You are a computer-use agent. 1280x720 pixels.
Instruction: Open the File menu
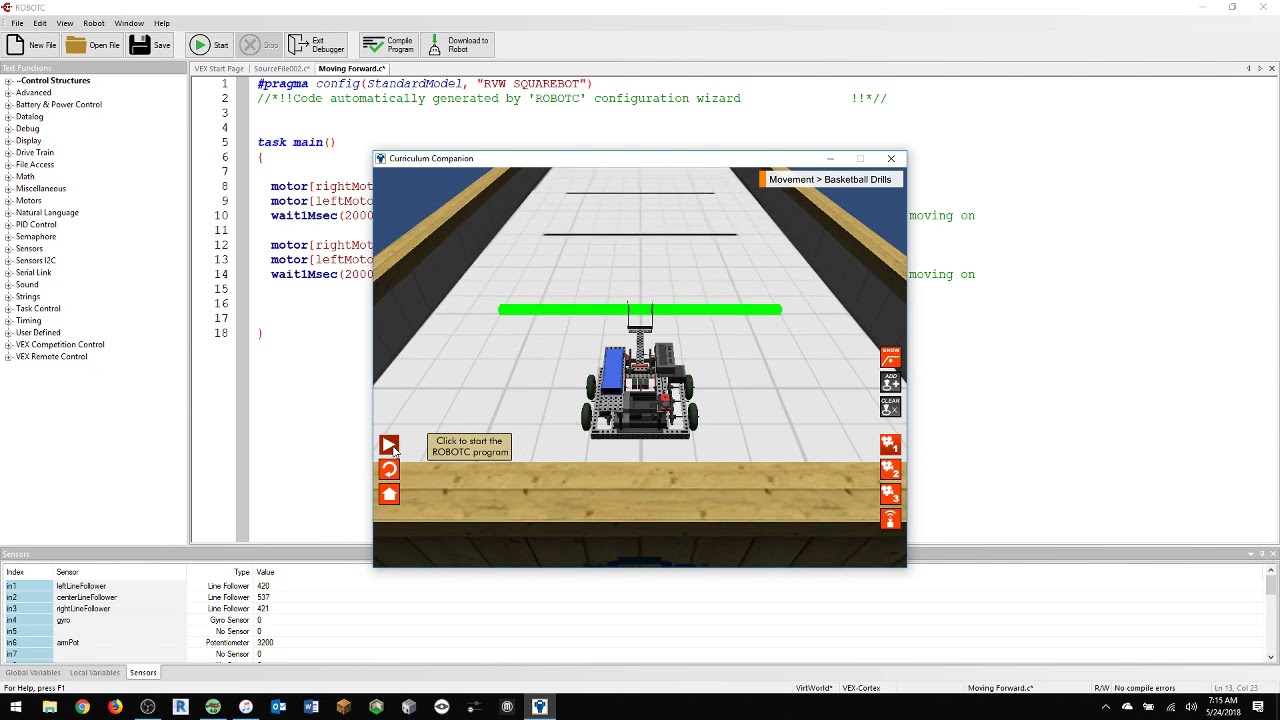click(17, 23)
